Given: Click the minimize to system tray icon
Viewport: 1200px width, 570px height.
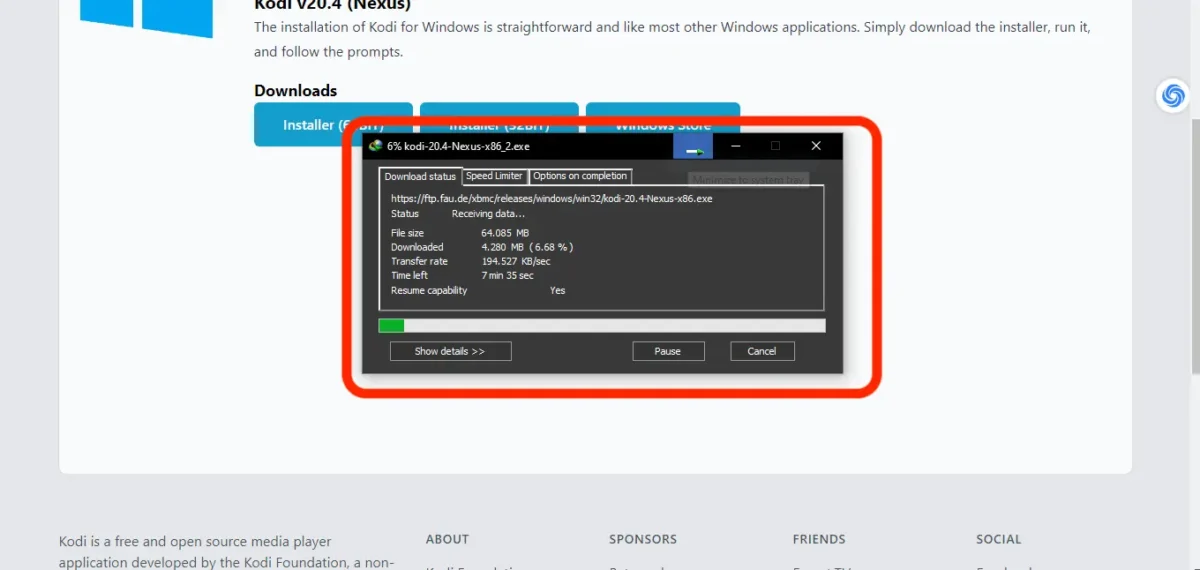Looking at the screenshot, I should [x=693, y=146].
